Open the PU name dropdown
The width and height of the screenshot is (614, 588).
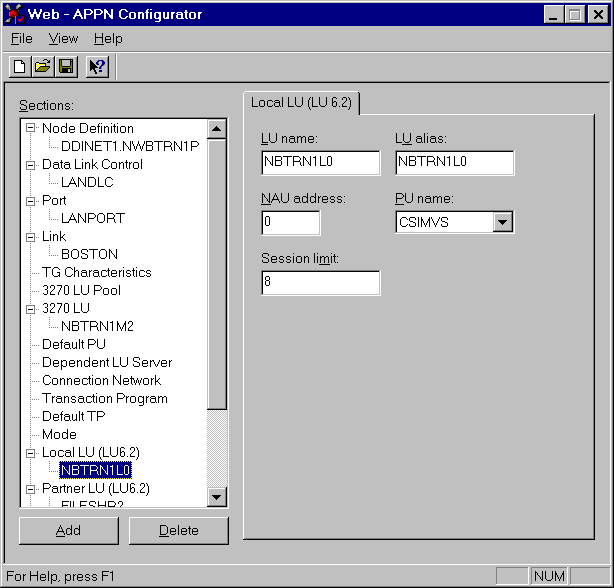click(503, 222)
